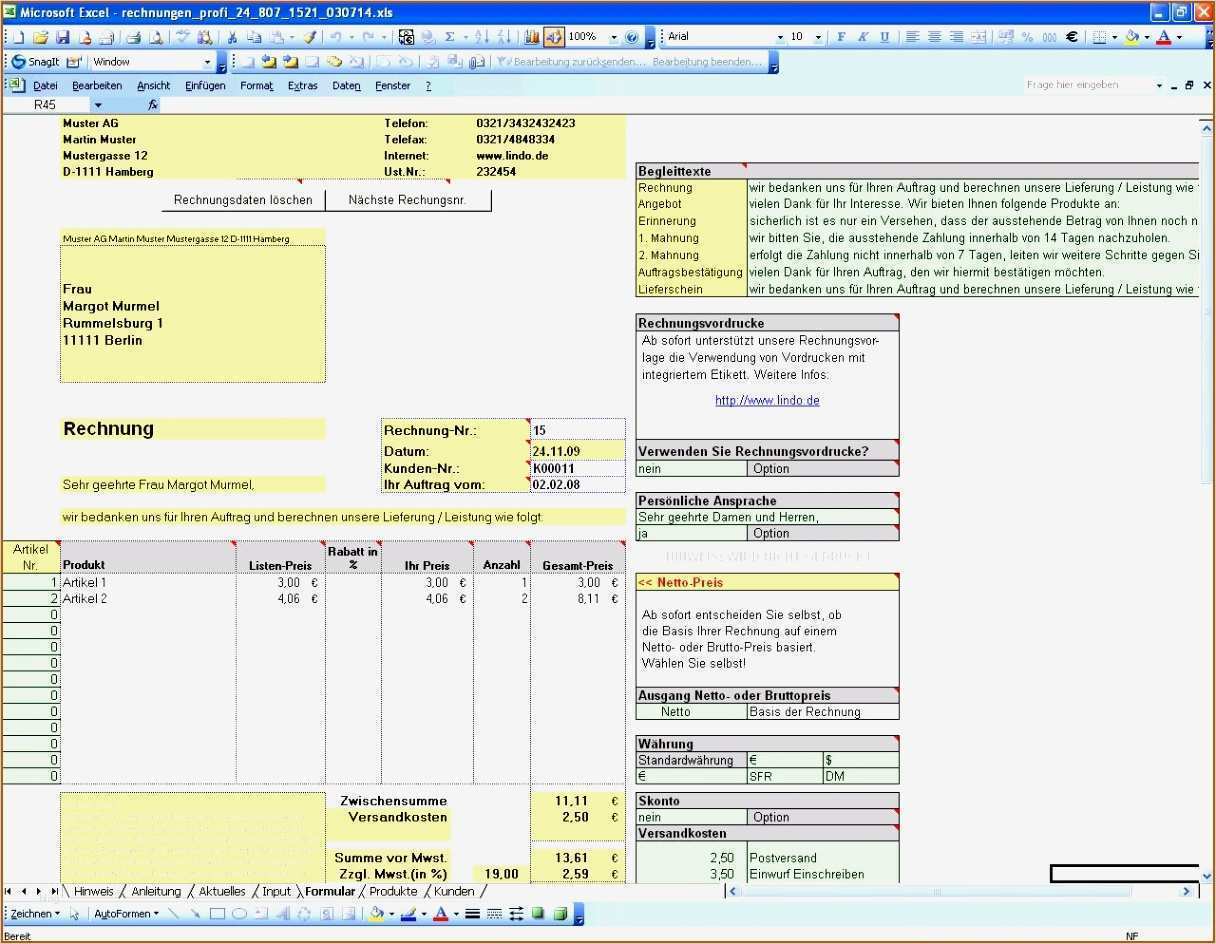Image resolution: width=1216 pixels, height=944 pixels.
Task: Run the spelling check icon
Action: point(183,37)
